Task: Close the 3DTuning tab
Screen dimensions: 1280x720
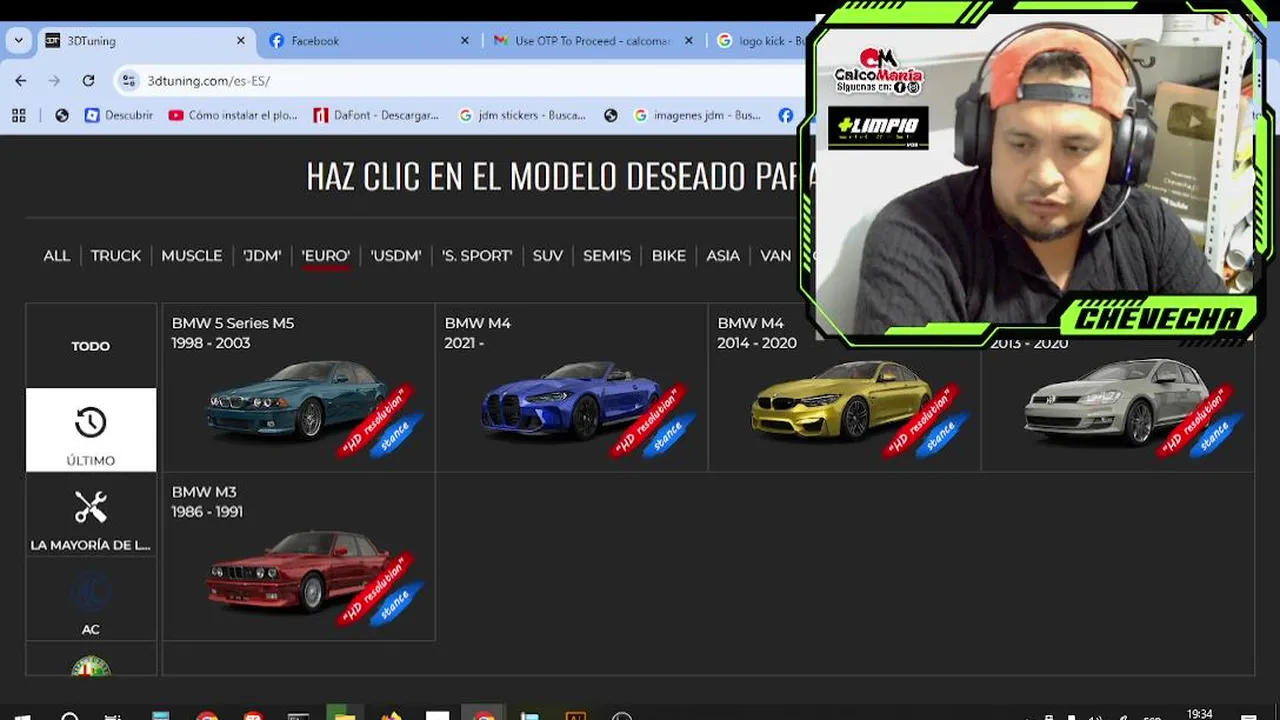Action: 240,41
